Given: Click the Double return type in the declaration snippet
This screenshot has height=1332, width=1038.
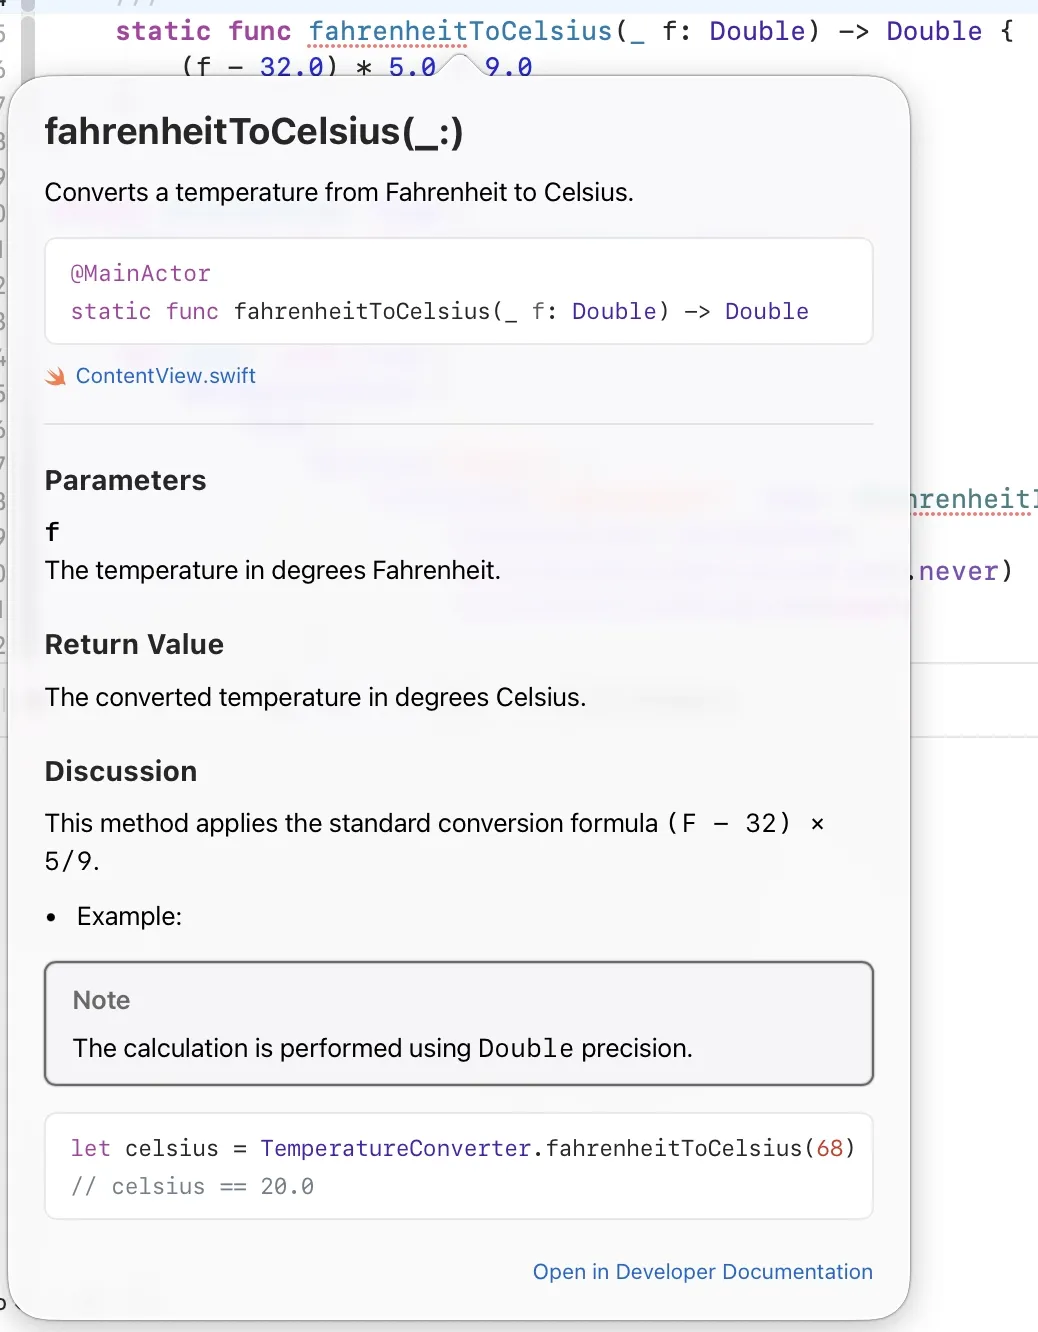Looking at the screenshot, I should pyautogui.click(x=766, y=311).
